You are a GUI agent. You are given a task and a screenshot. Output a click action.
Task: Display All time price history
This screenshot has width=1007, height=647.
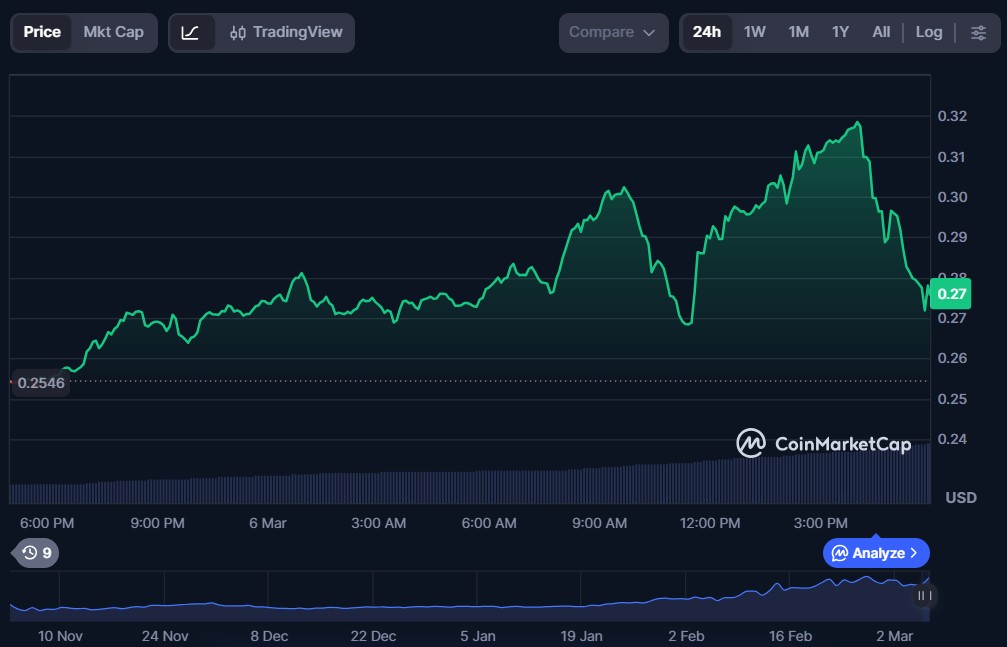coord(880,32)
